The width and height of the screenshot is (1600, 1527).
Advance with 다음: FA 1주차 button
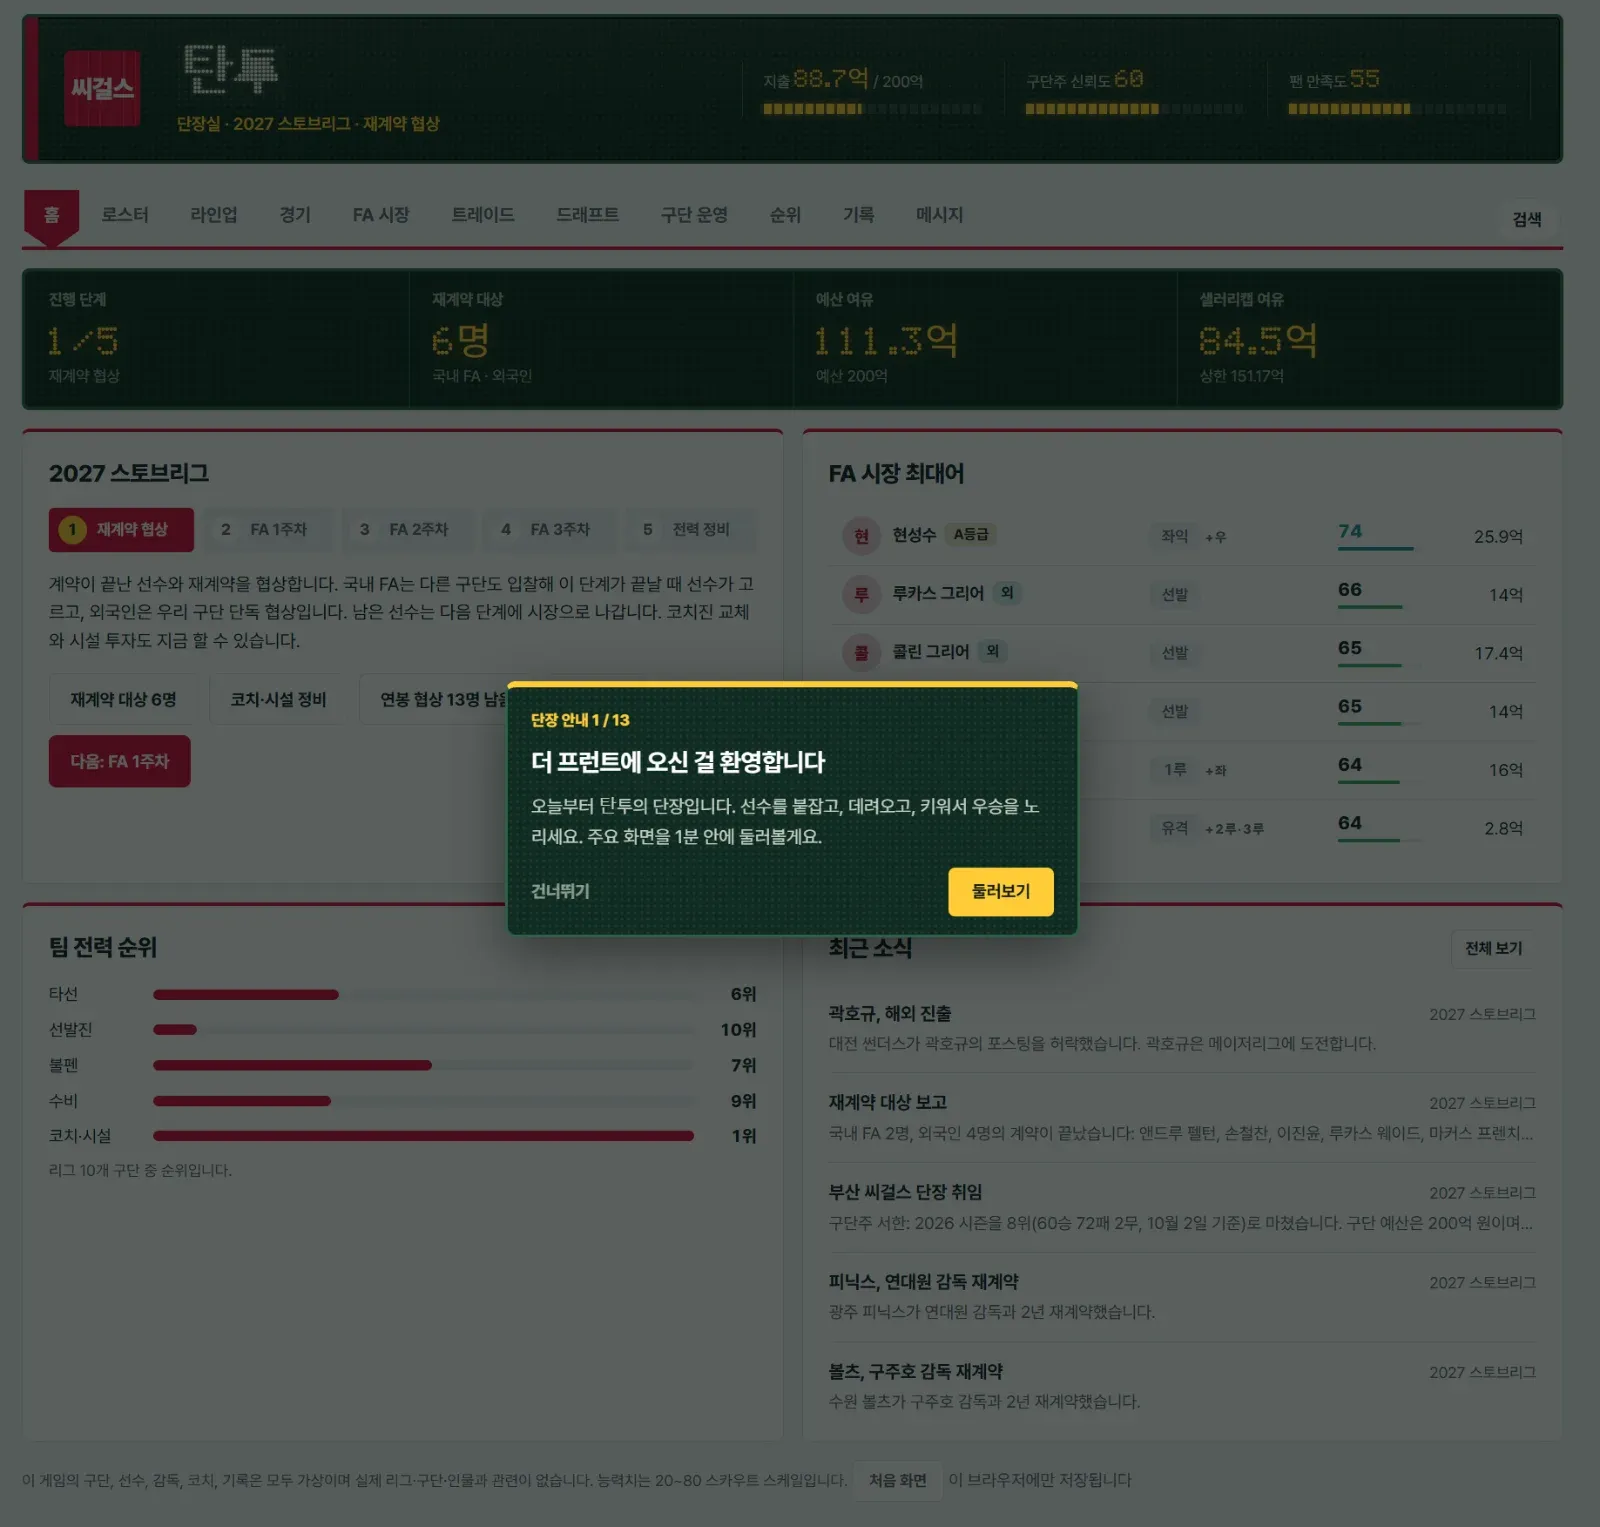point(119,762)
